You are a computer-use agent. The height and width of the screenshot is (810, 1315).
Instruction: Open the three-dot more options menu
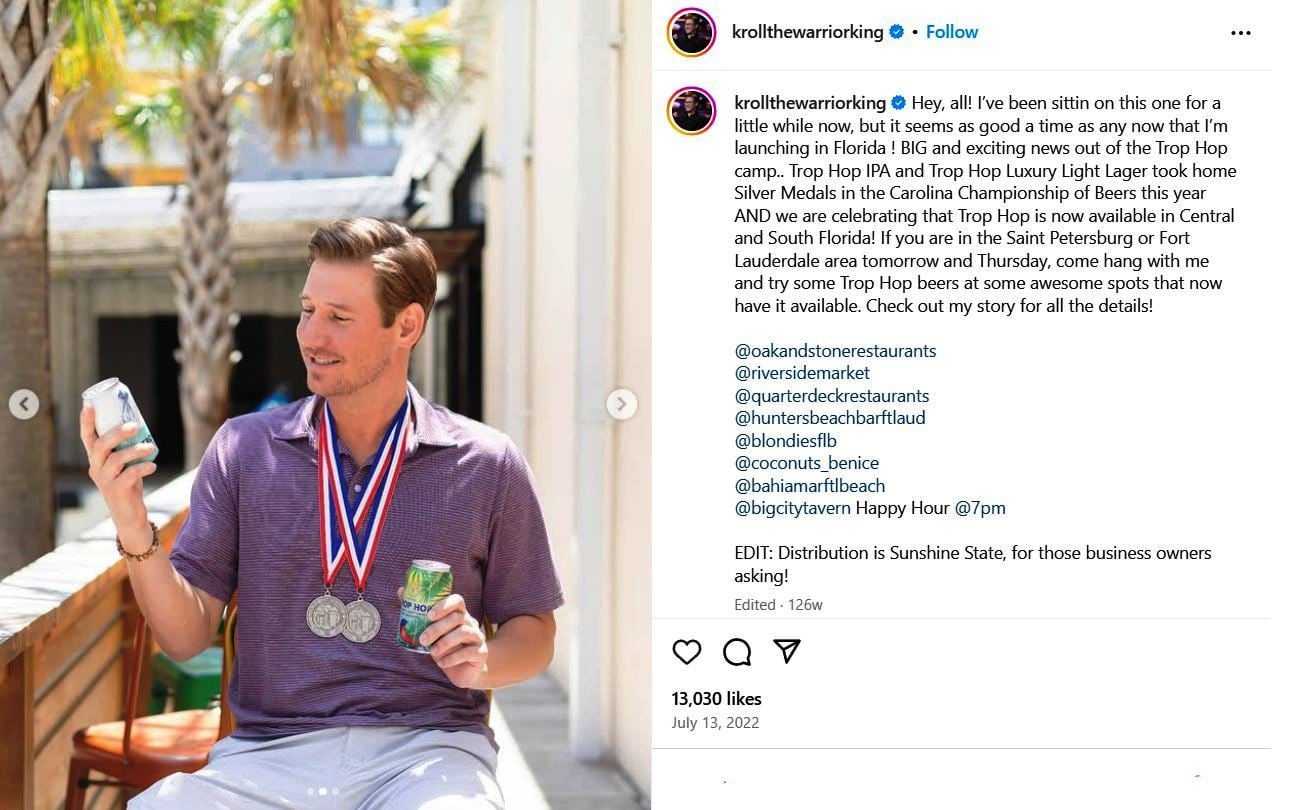tap(1241, 33)
